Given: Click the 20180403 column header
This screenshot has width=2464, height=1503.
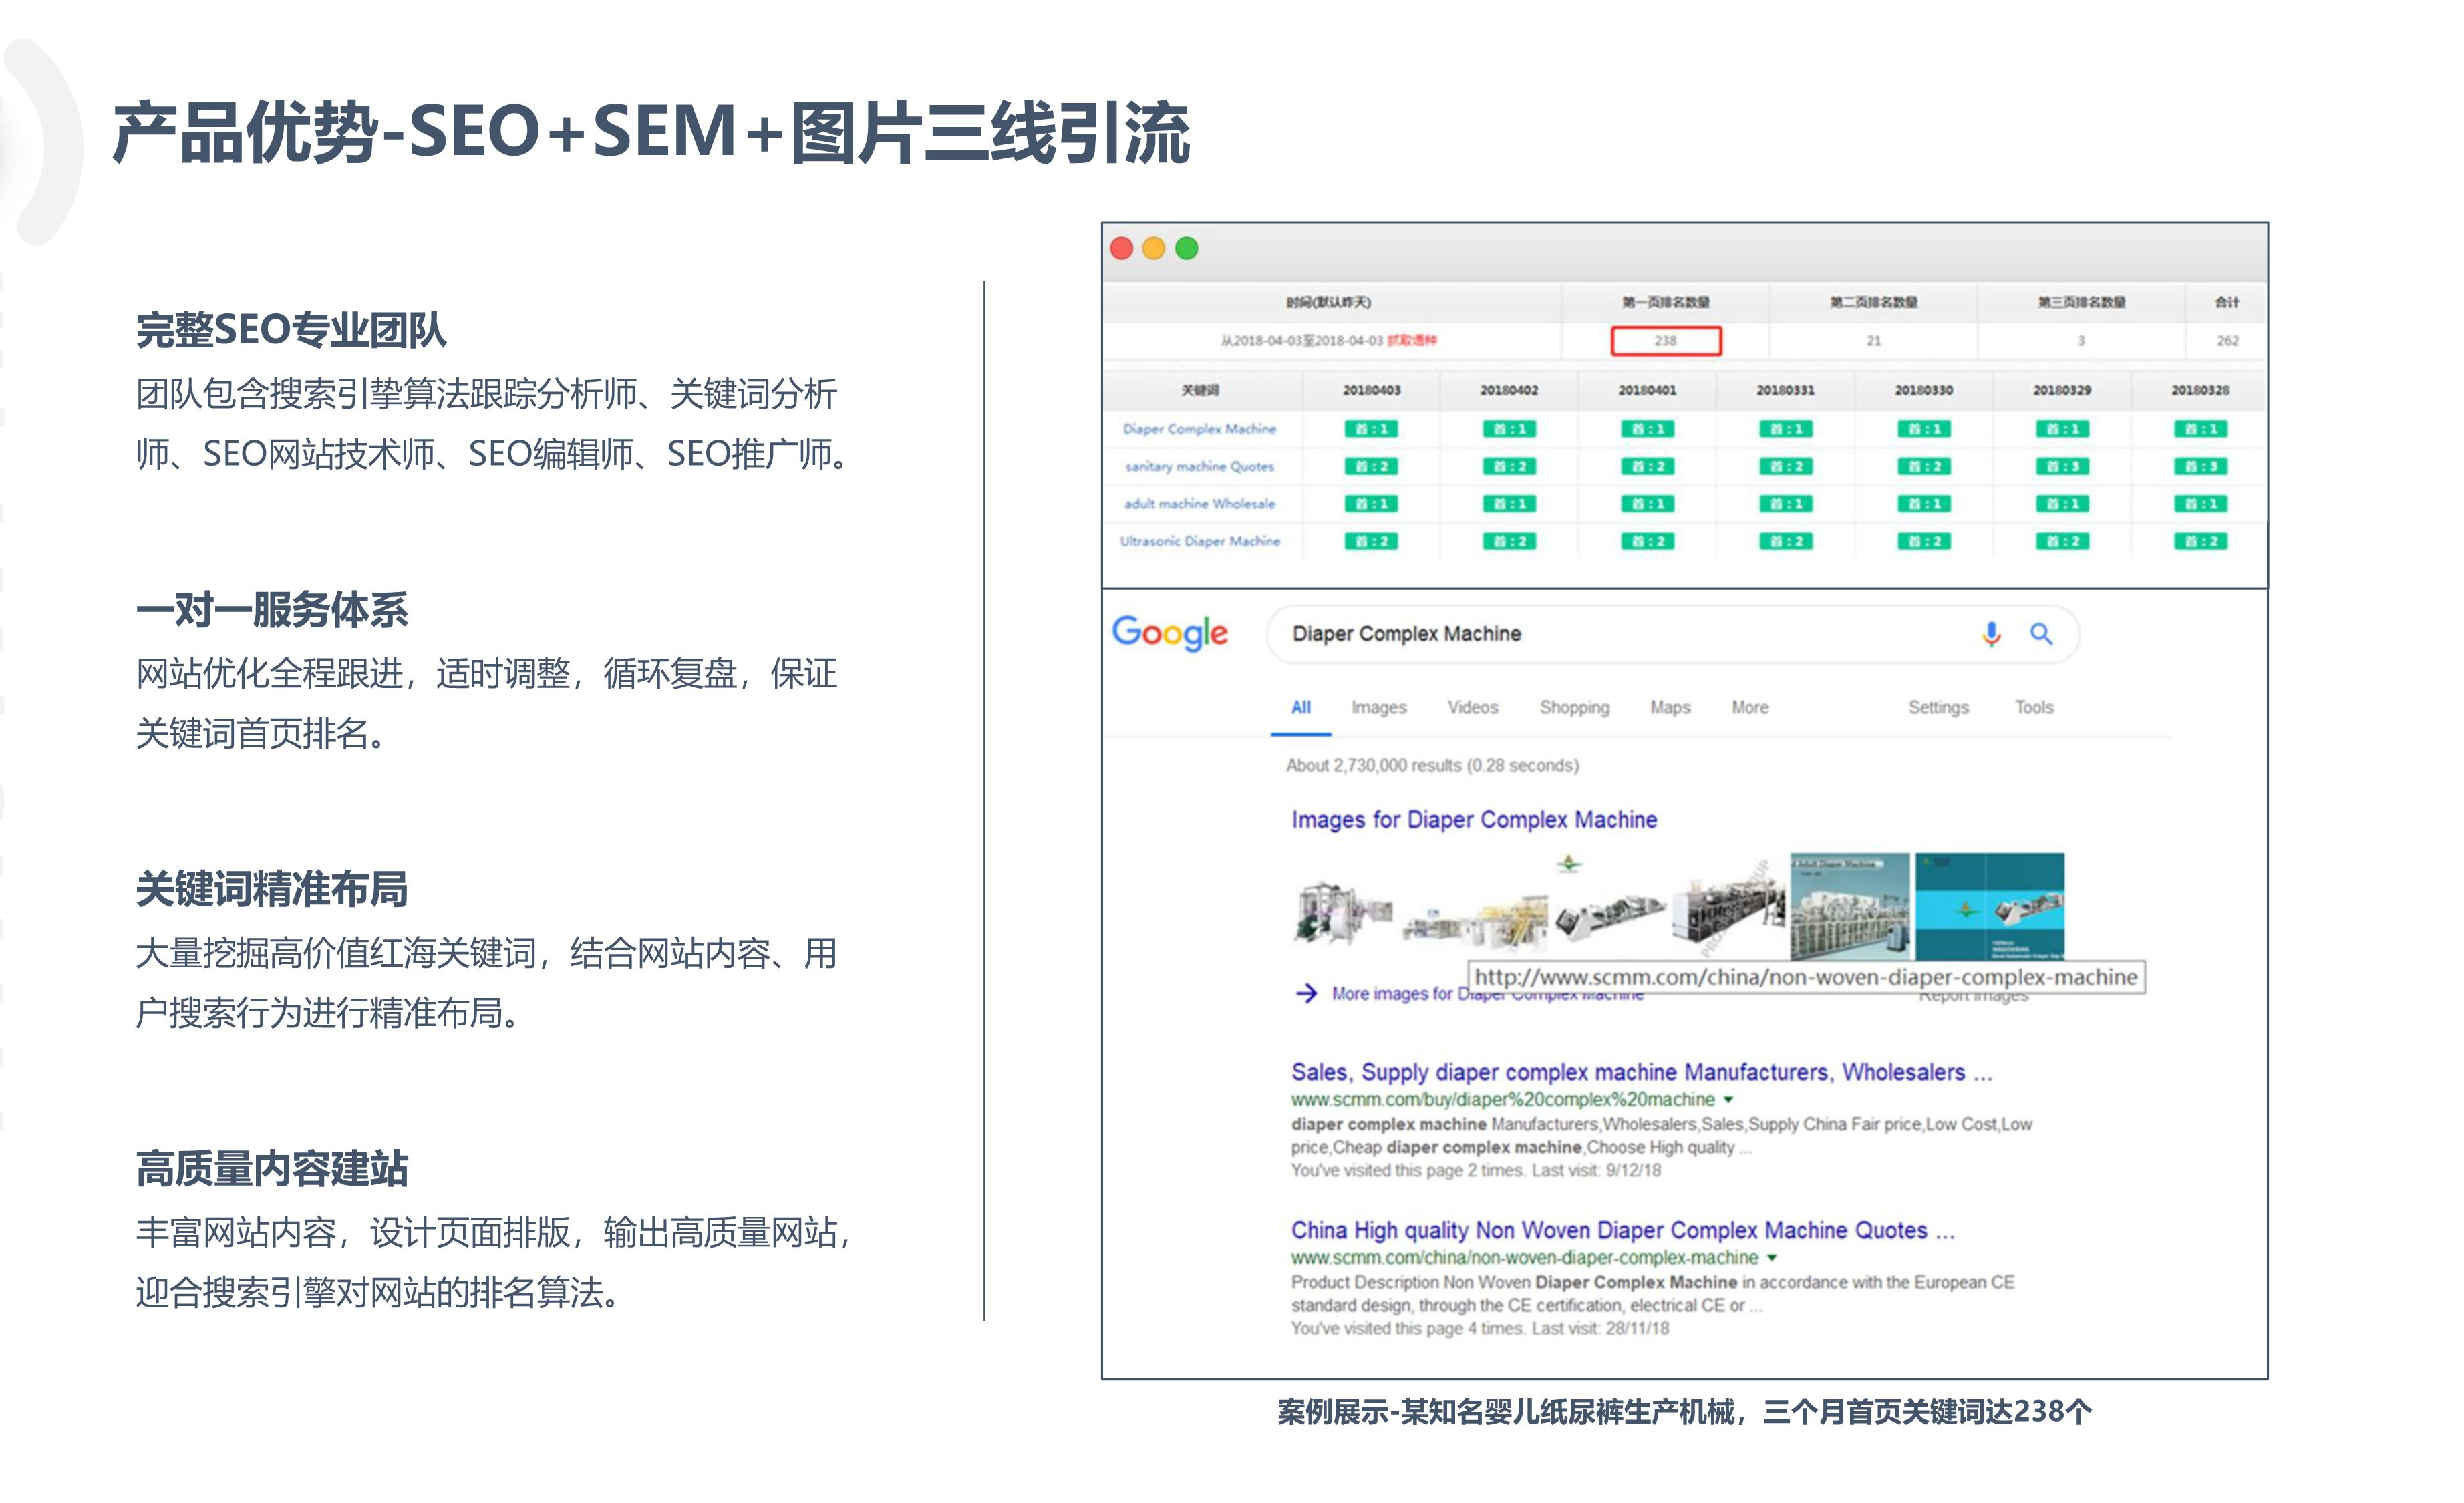Looking at the screenshot, I should click(1371, 390).
